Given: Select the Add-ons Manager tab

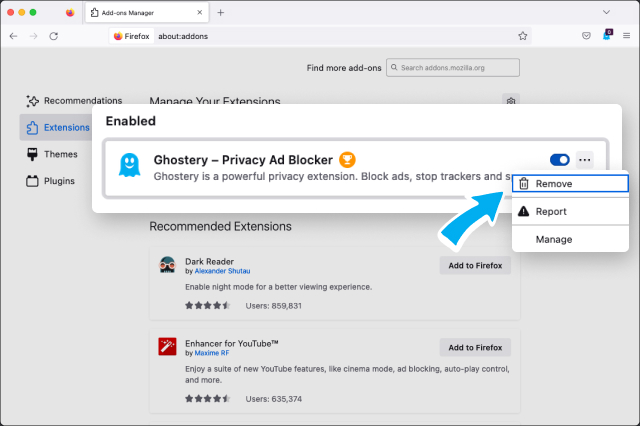Looking at the screenshot, I should 147,13.
